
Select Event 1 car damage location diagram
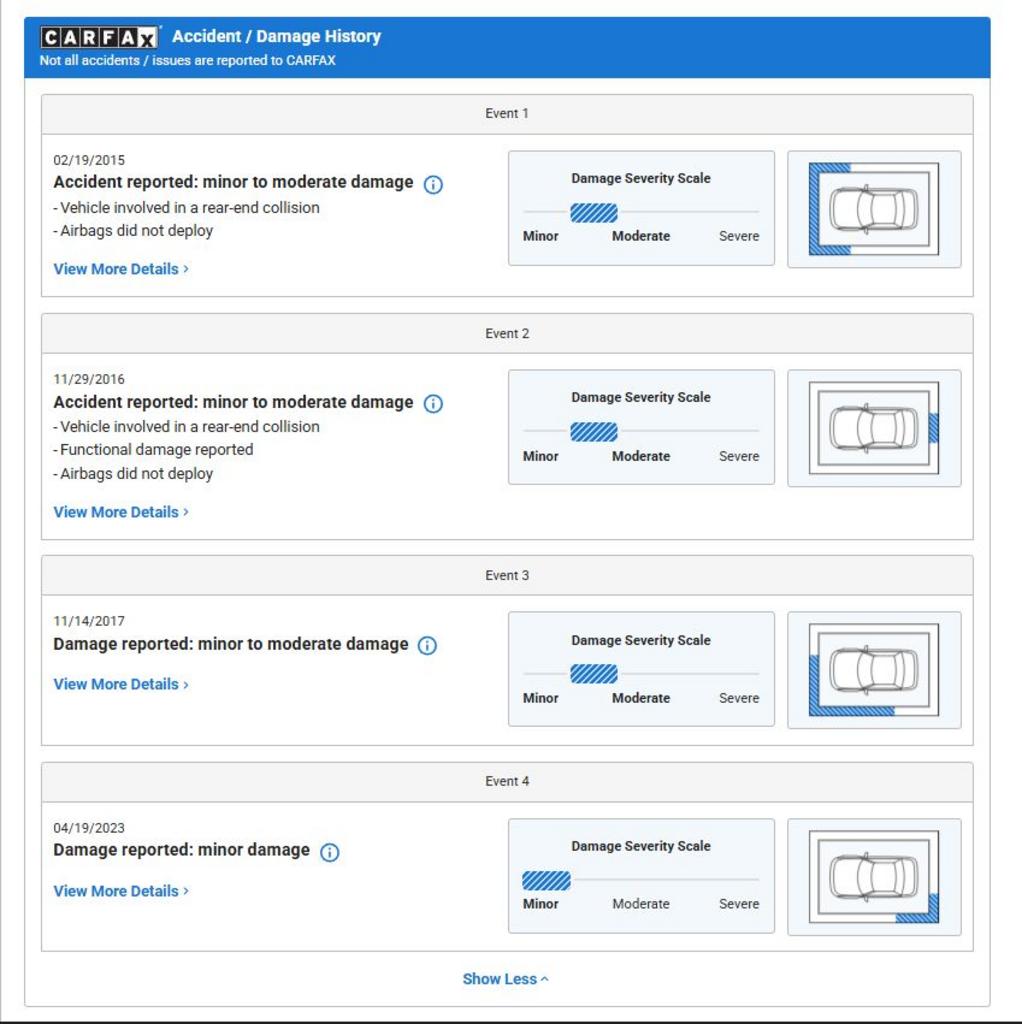point(874,209)
